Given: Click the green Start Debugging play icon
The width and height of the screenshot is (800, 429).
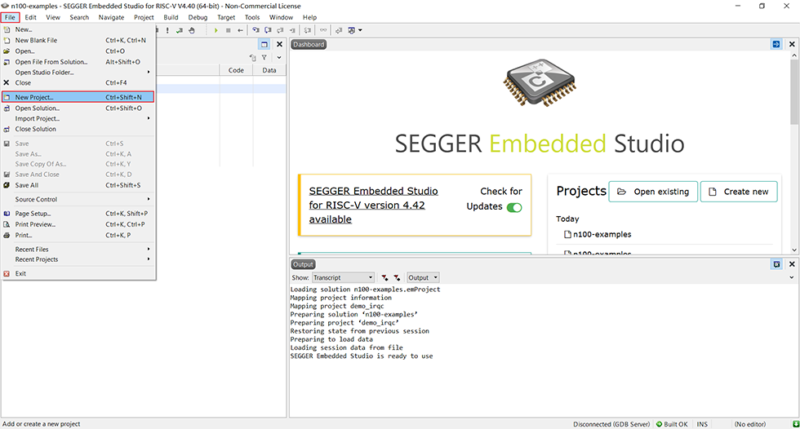Looking at the screenshot, I should click(x=216, y=30).
